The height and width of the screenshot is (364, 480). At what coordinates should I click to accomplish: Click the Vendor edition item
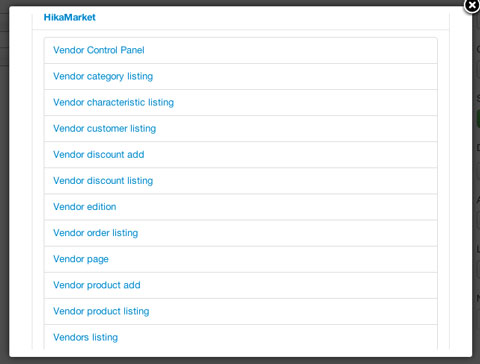(85, 207)
